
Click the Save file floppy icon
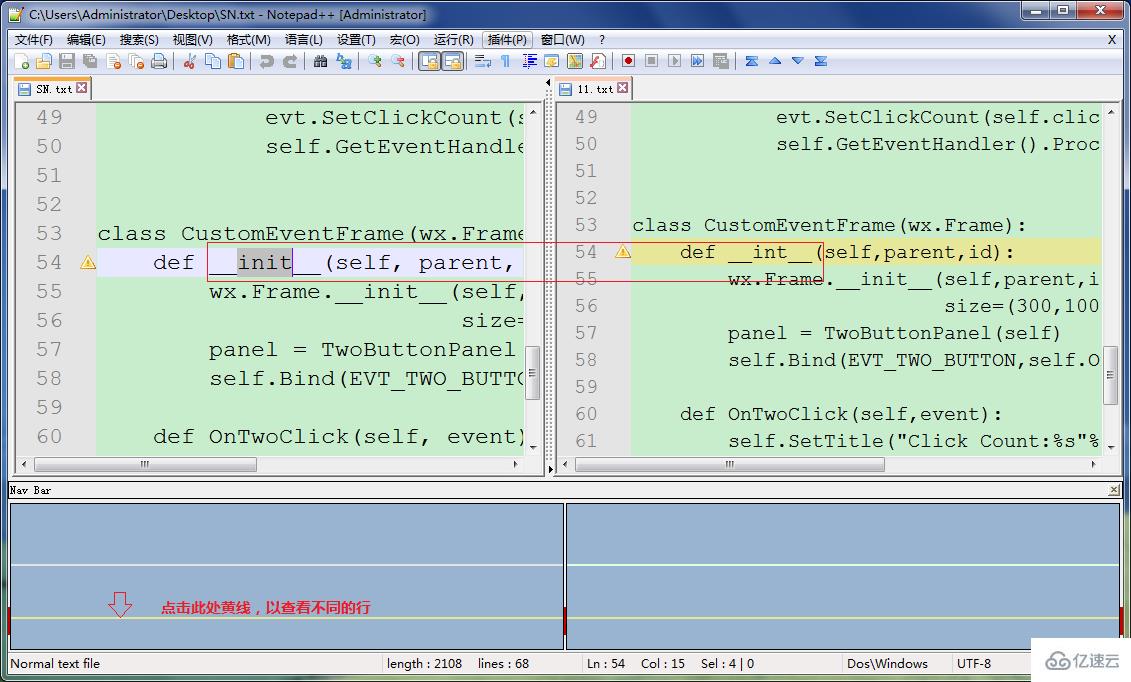coord(67,61)
